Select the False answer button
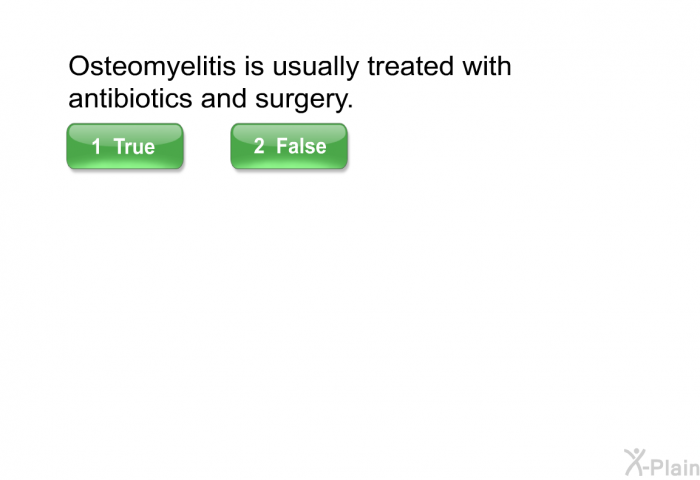The width and height of the screenshot is (700, 480). pos(289,146)
